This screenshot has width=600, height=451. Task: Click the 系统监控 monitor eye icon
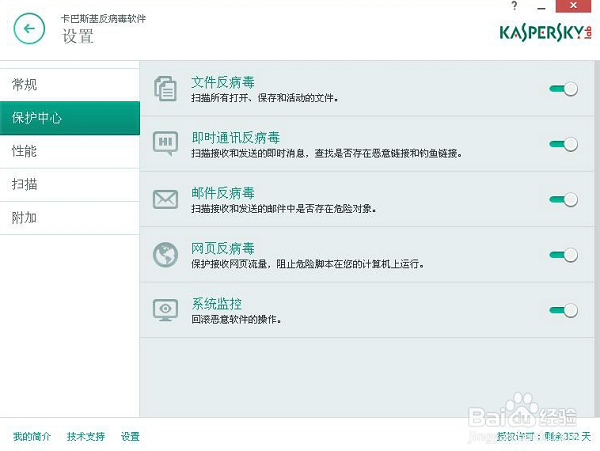coord(165,309)
